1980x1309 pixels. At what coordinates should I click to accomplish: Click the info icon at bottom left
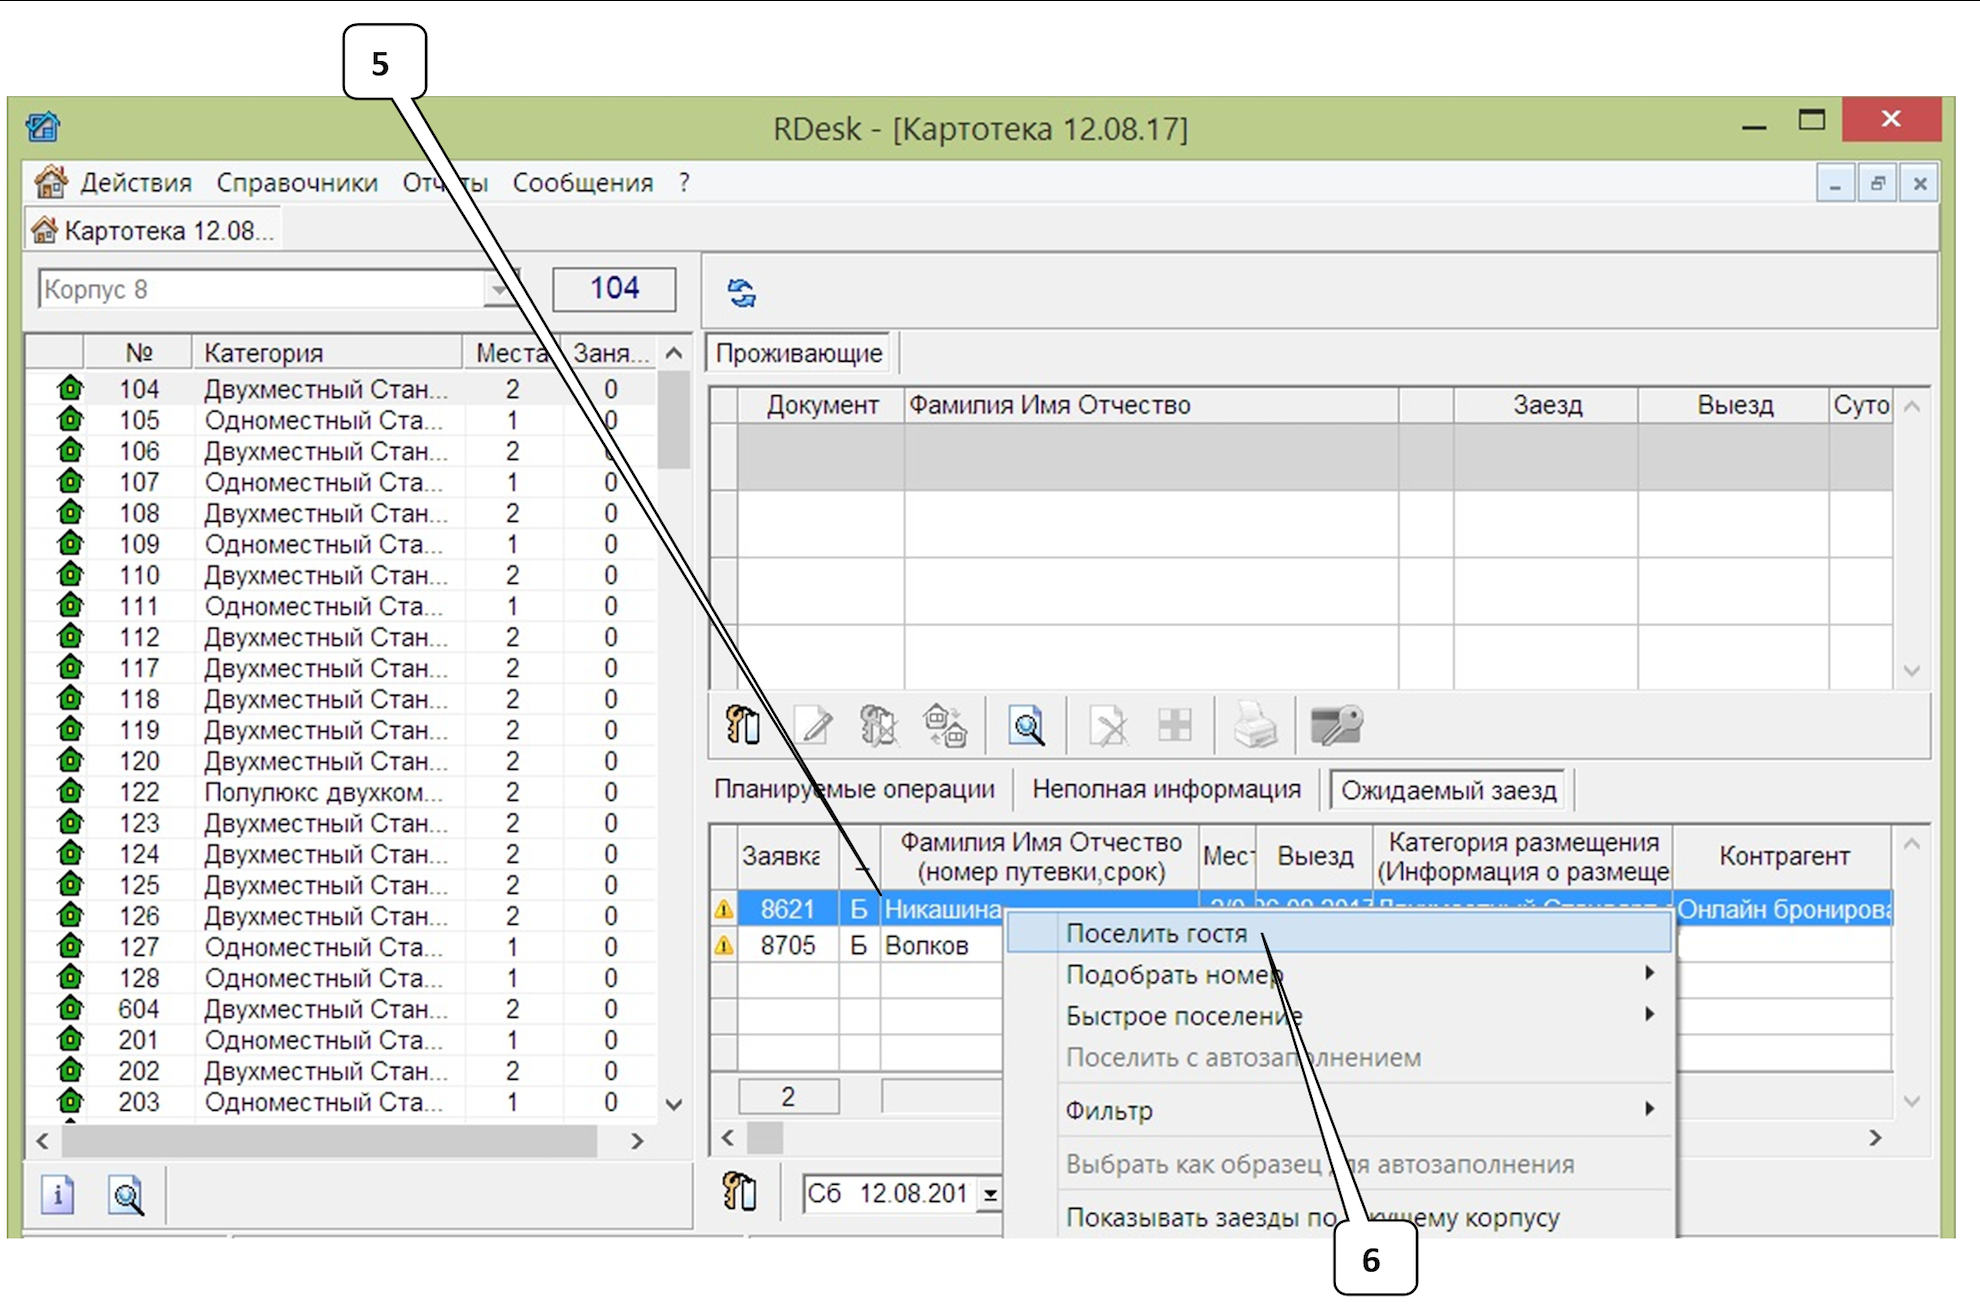pyautogui.click(x=58, y=1194)
